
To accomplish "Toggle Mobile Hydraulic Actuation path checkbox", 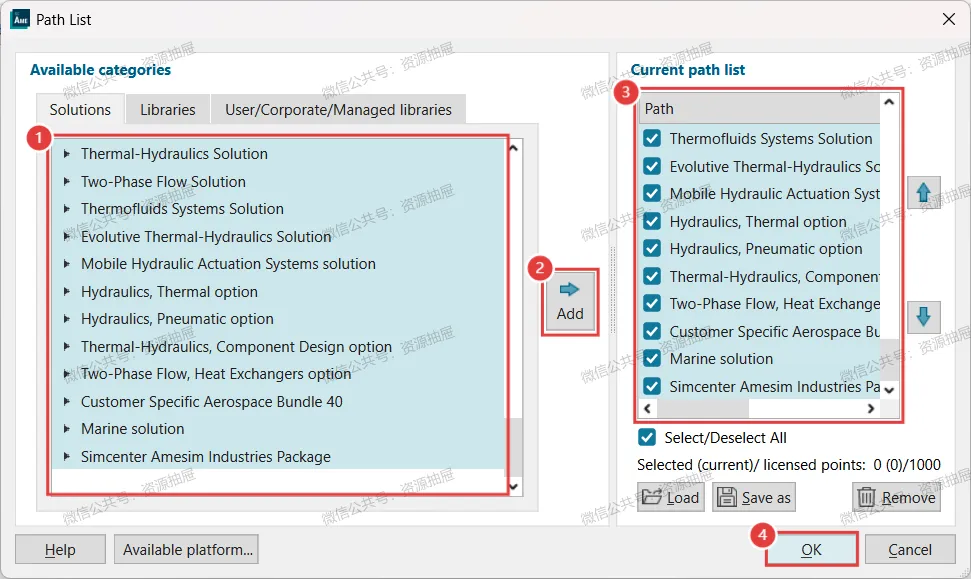I will 651,193.
